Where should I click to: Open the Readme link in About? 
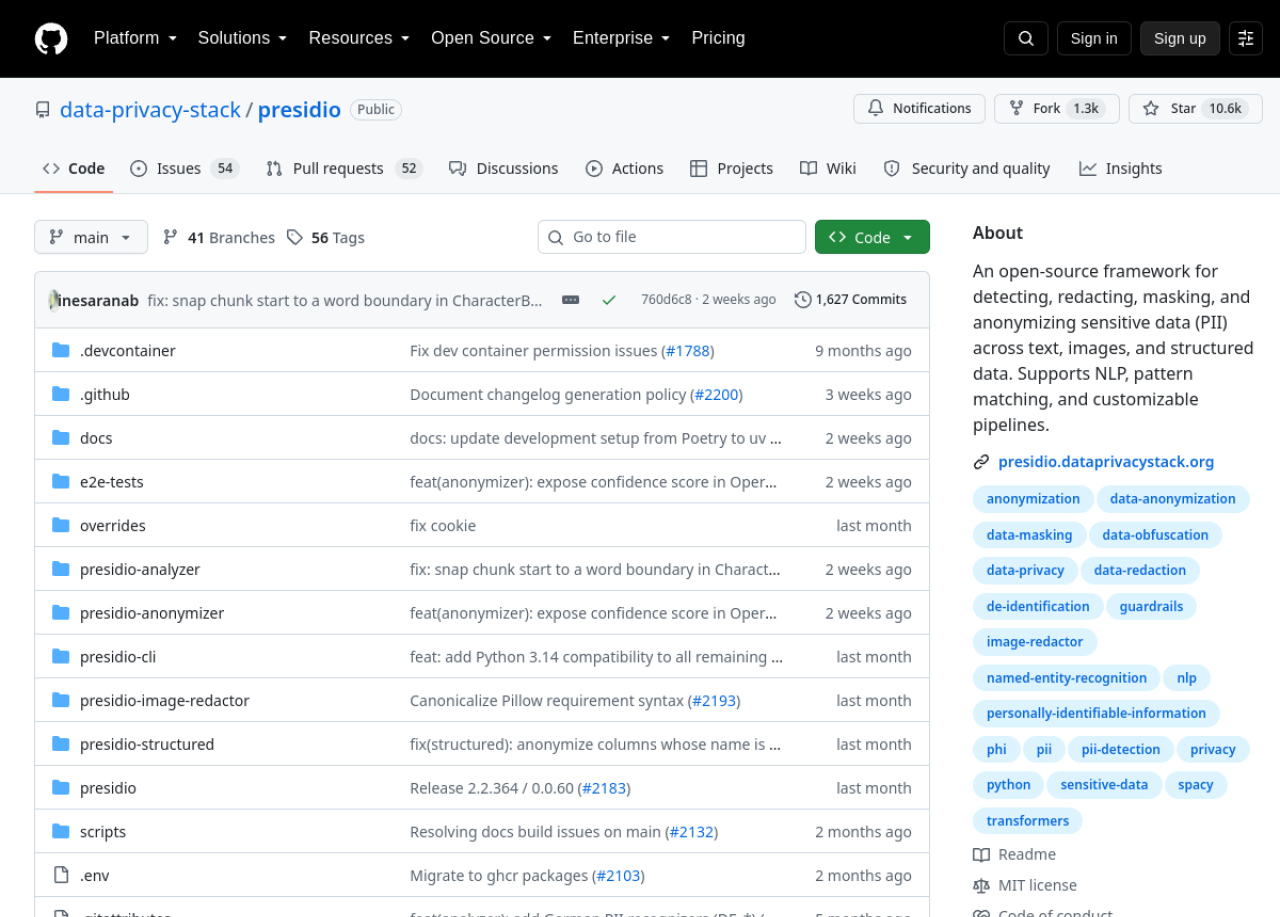1015,854
